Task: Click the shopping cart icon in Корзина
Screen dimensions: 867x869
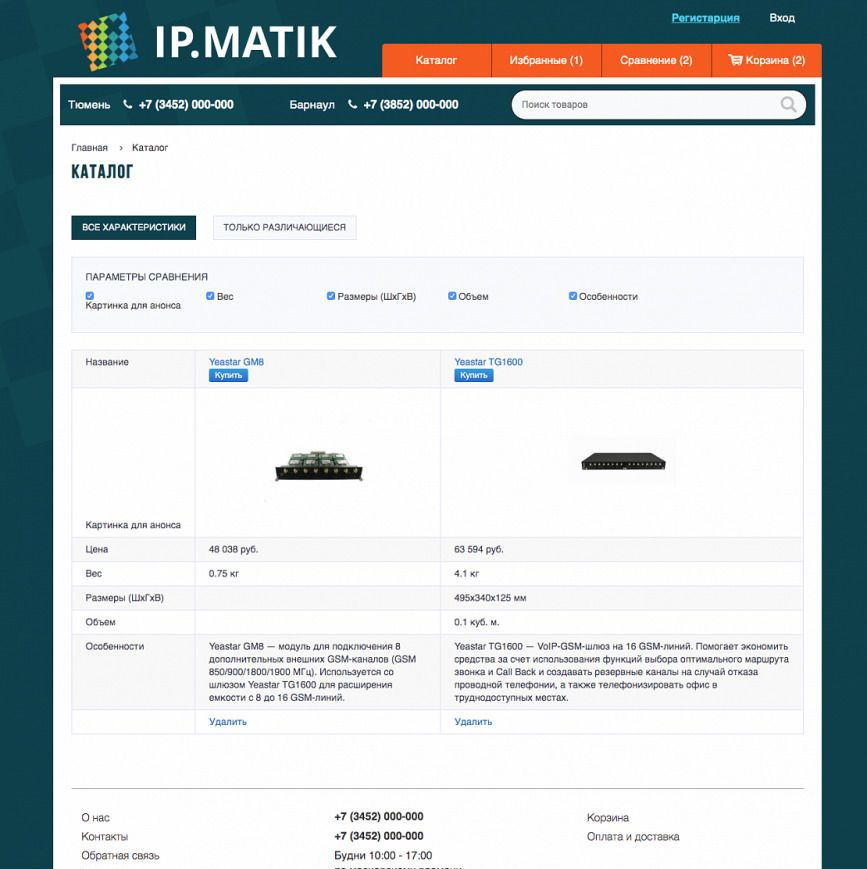Action: (x=735, y=60)
